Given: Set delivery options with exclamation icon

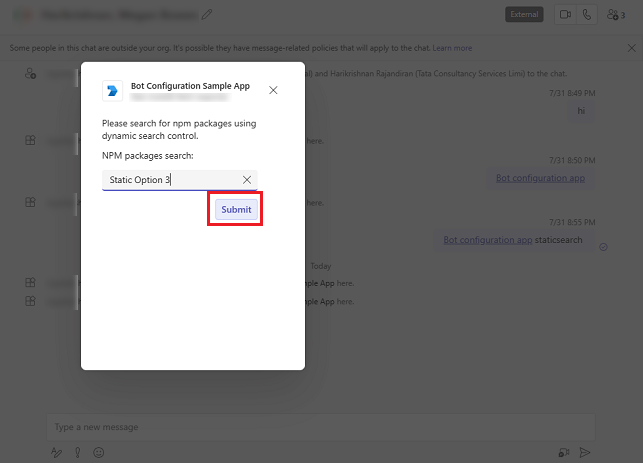Looking at the screenshot, I should (78, 452).
